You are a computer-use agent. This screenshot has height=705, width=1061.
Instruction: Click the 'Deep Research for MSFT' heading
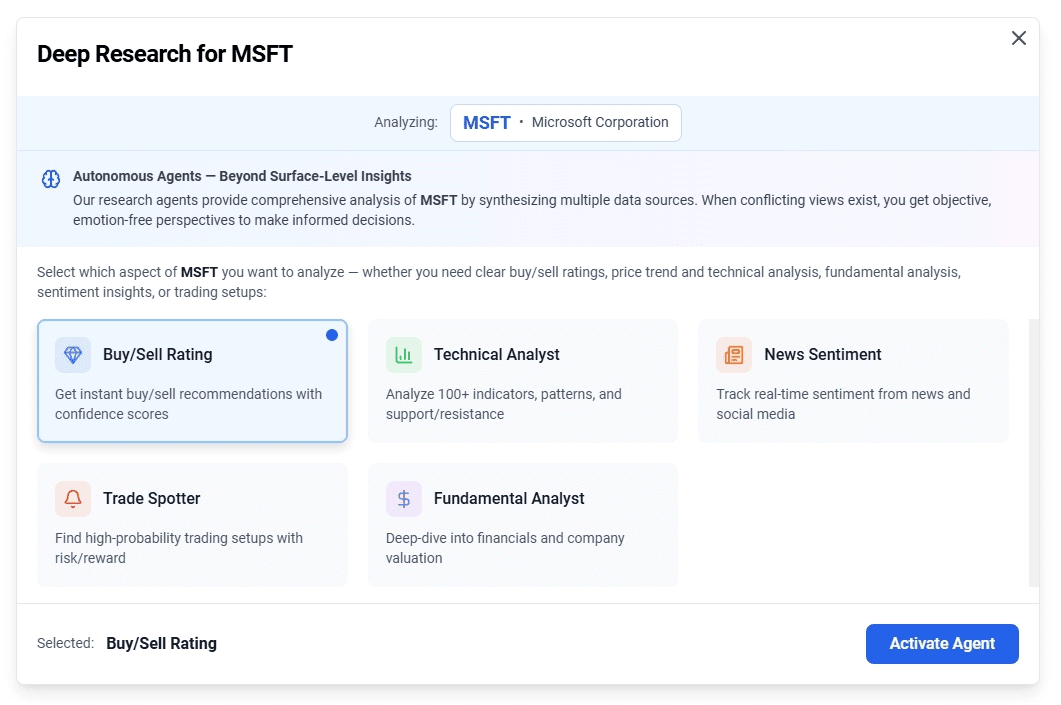point(165,54)
